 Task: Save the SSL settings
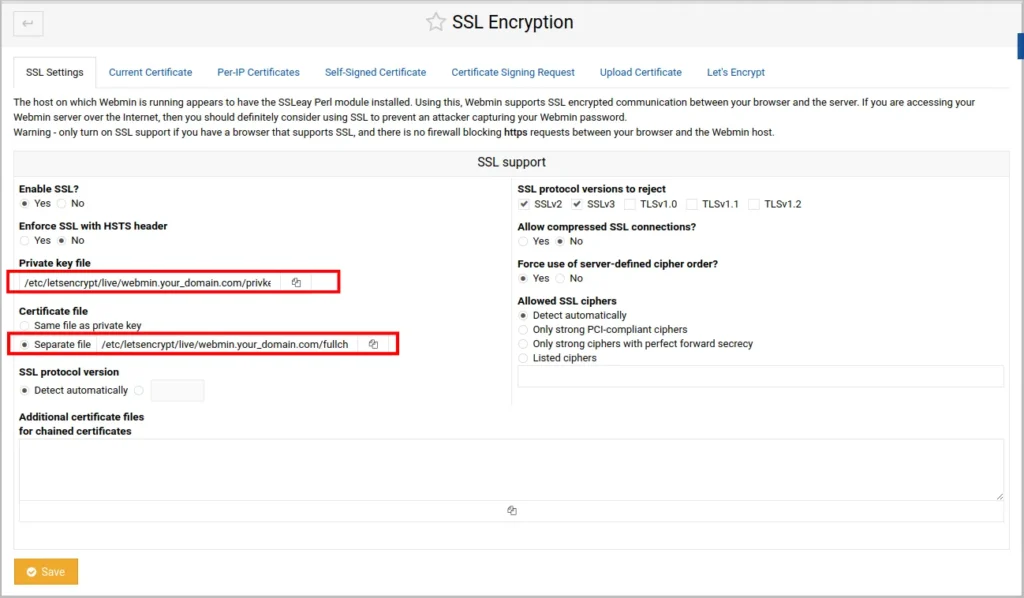[x=46, y=572]
